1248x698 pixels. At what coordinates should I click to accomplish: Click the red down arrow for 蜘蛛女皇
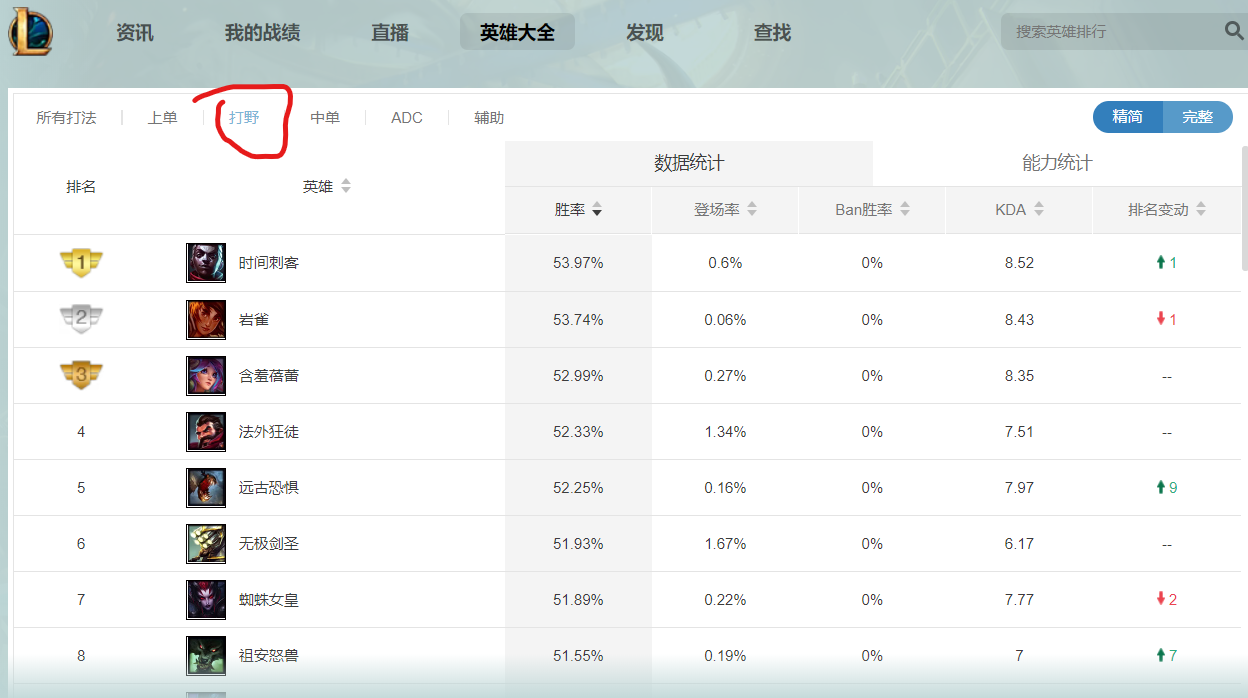point(1161,600)
